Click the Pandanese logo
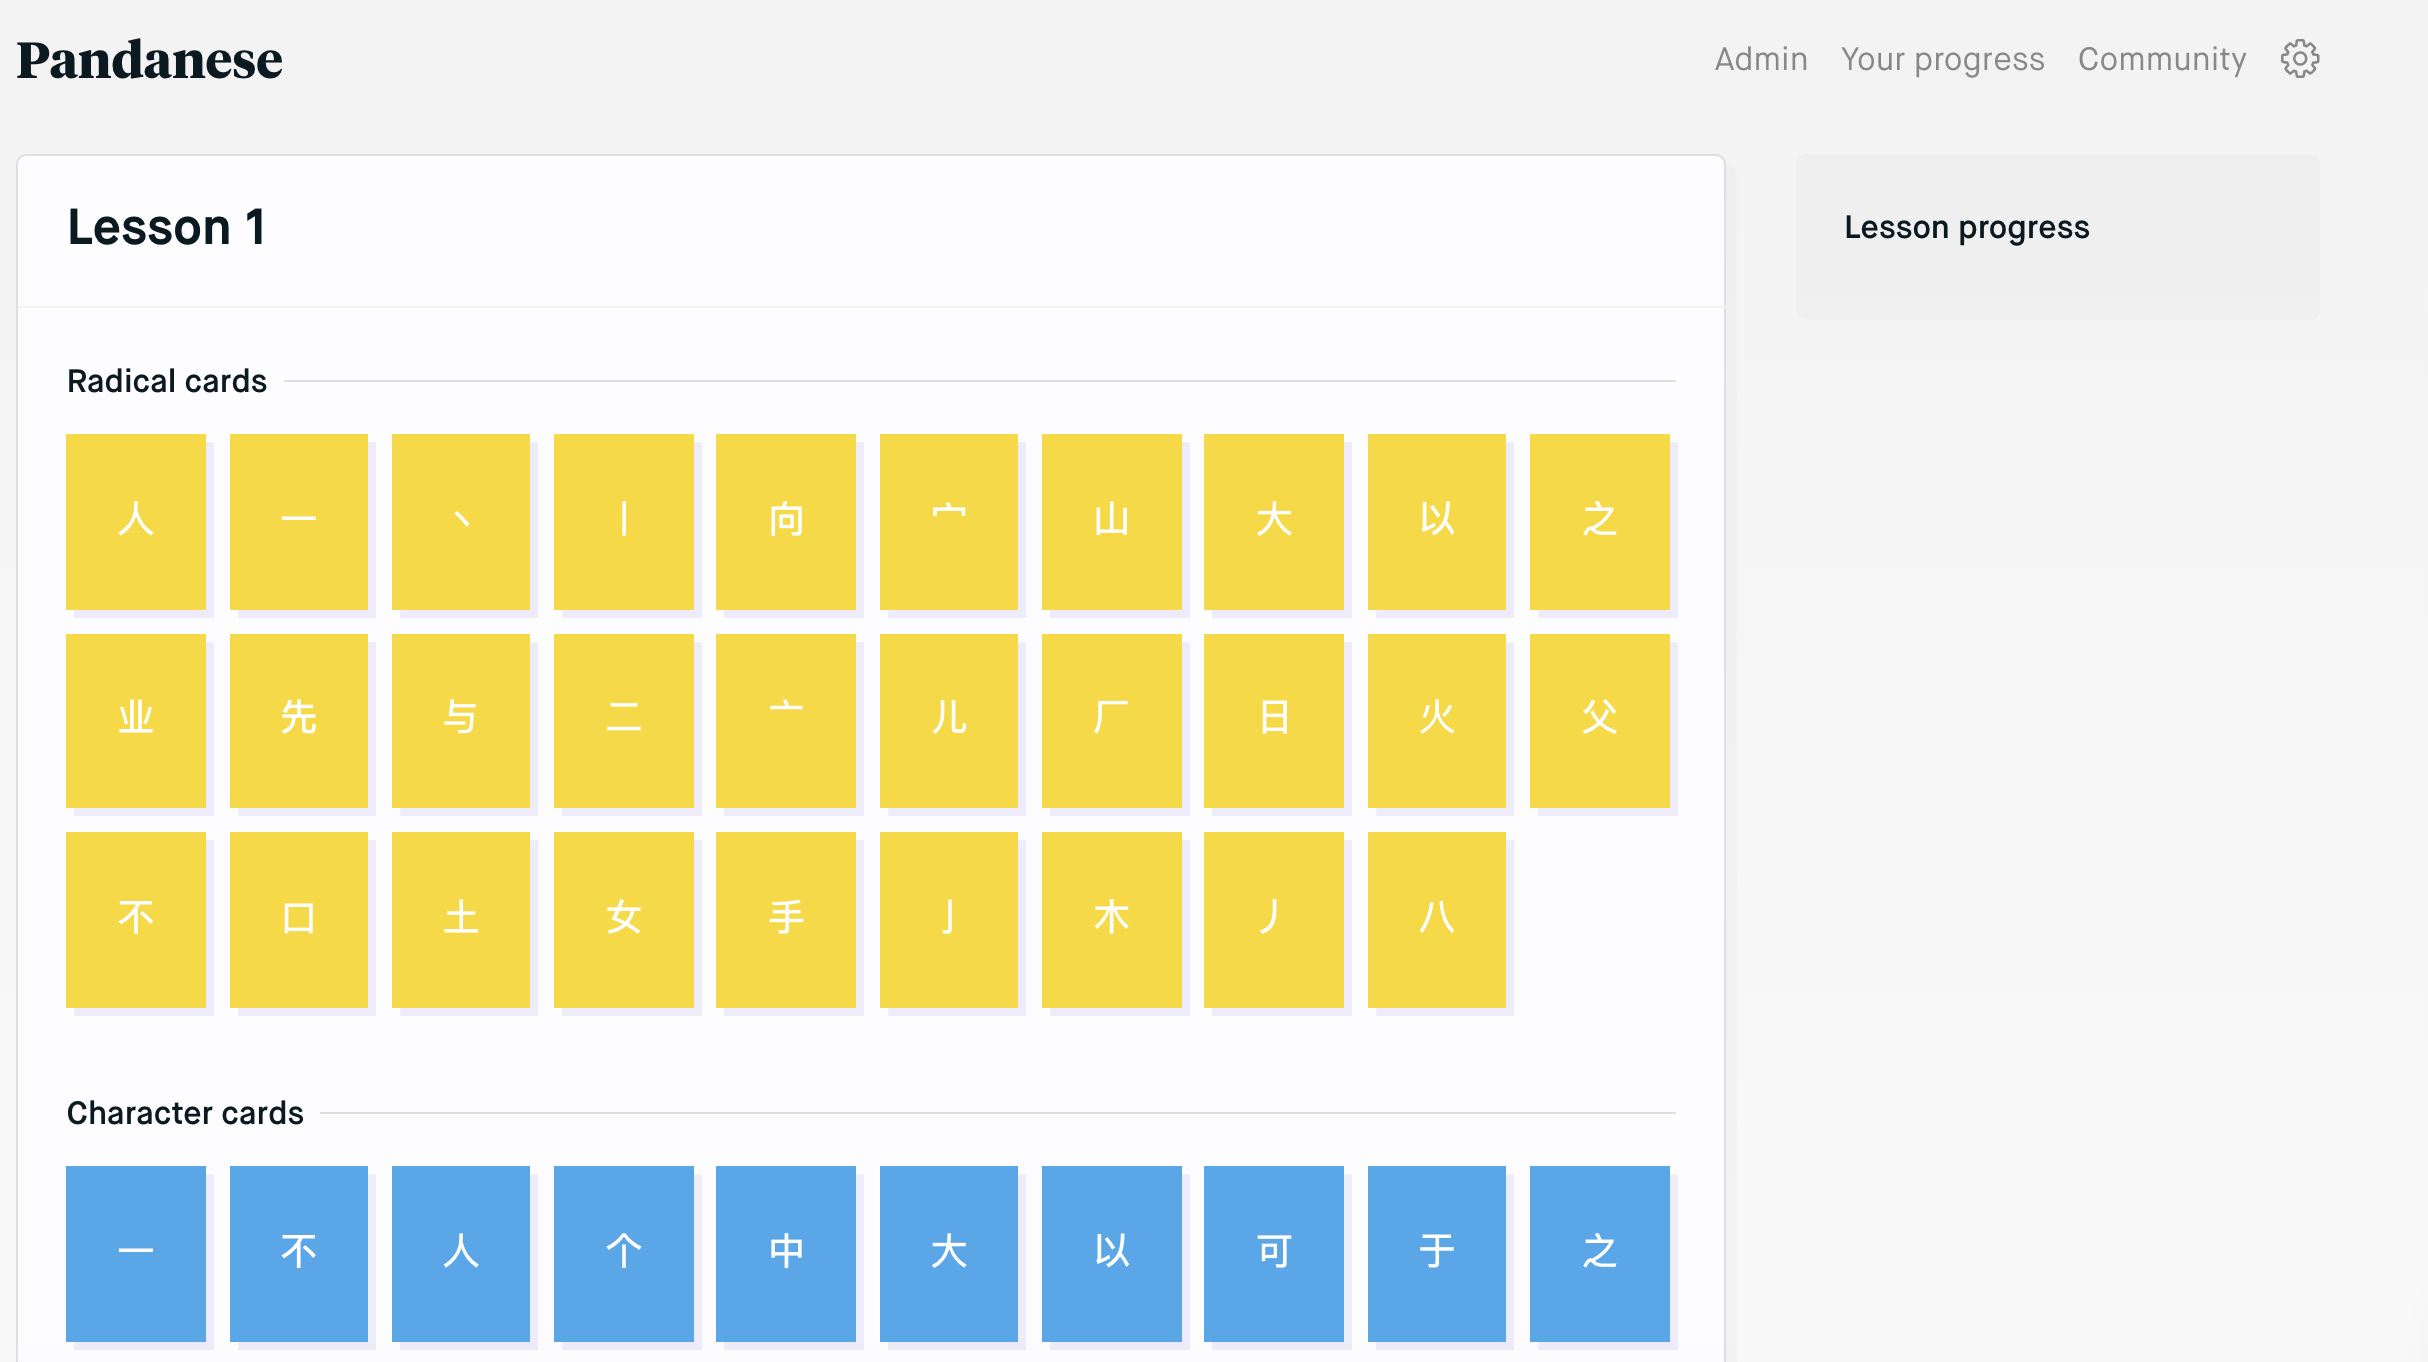Image resolution: width=2428 pixels, height=1362 pixels. coord(150,60)
